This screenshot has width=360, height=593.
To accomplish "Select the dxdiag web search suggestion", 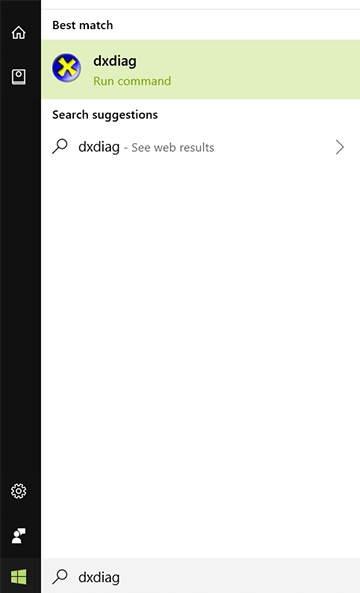I will (x=200, y=147).
